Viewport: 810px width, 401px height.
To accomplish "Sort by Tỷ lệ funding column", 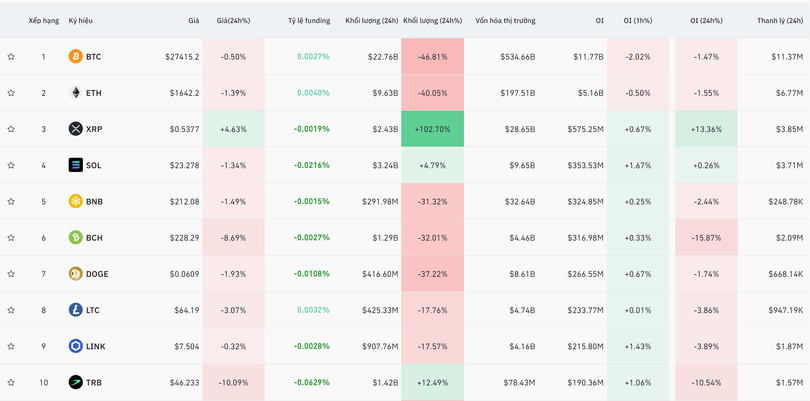I will (x=308, y=20).
